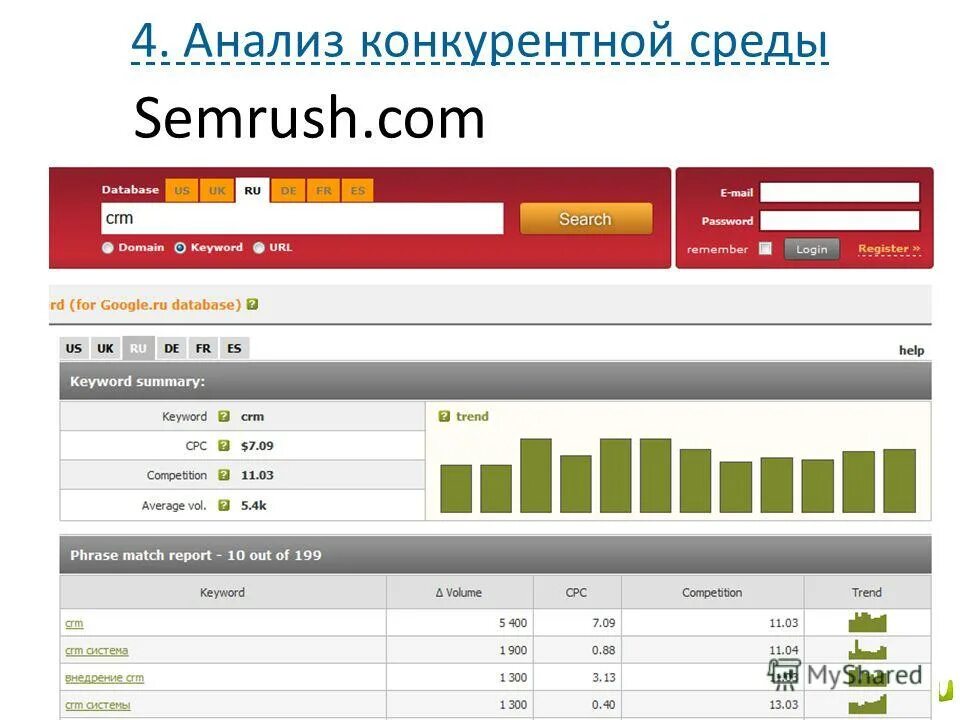Viewport: 960px width, 720px height.
Task: Open trend mini chart in crm система row
Action: tap(867, 649)
